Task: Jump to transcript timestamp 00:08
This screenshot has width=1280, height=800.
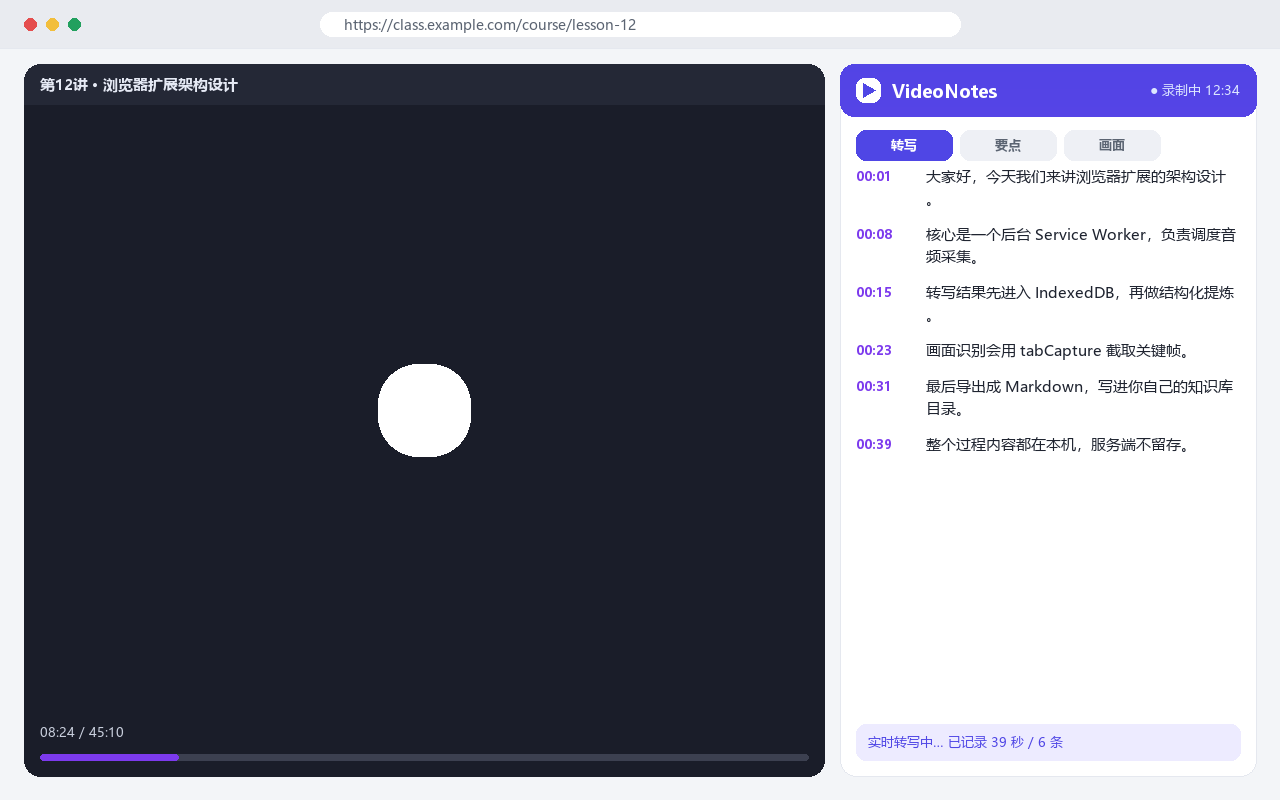Action: pyautogui.click(x=874, y=234)
